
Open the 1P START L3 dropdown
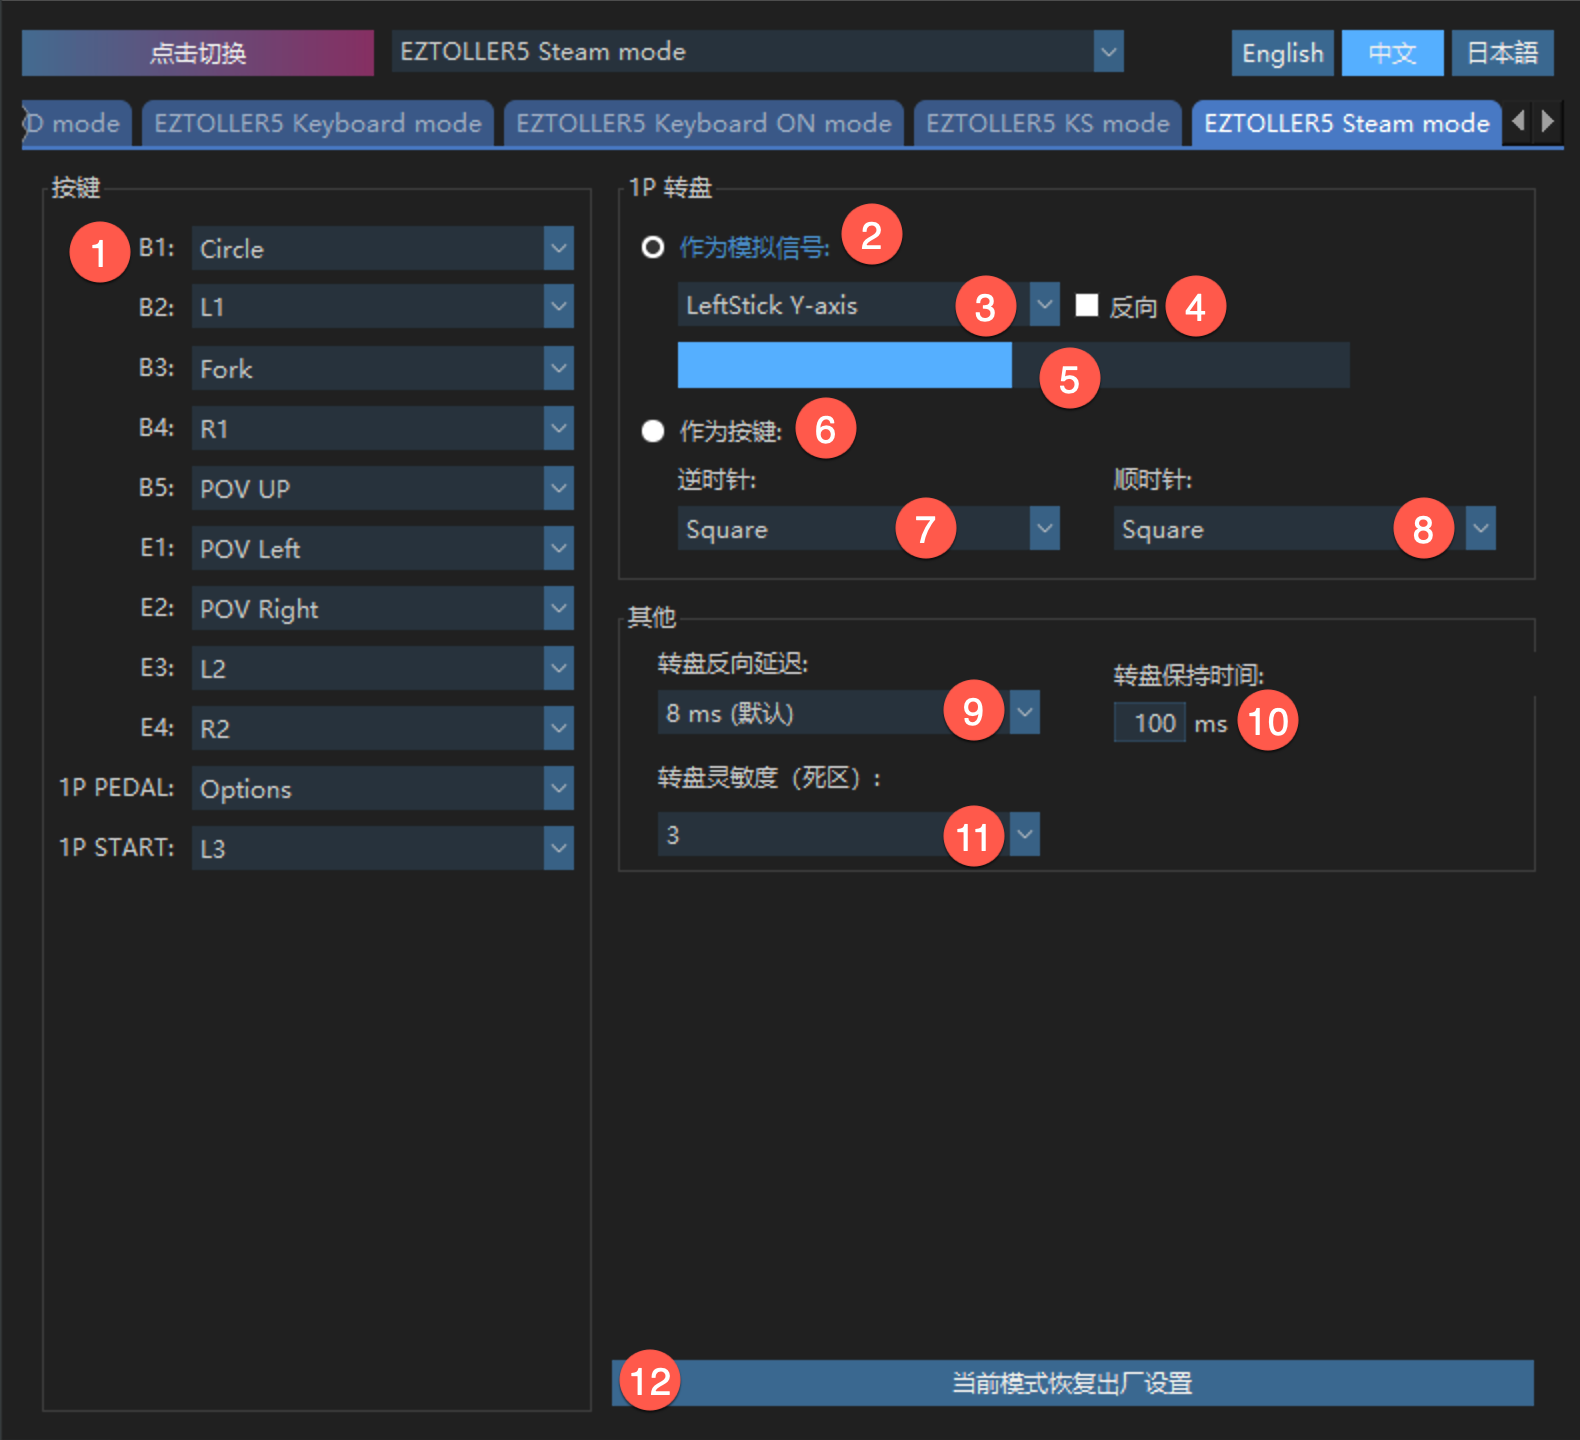[383, 848]
